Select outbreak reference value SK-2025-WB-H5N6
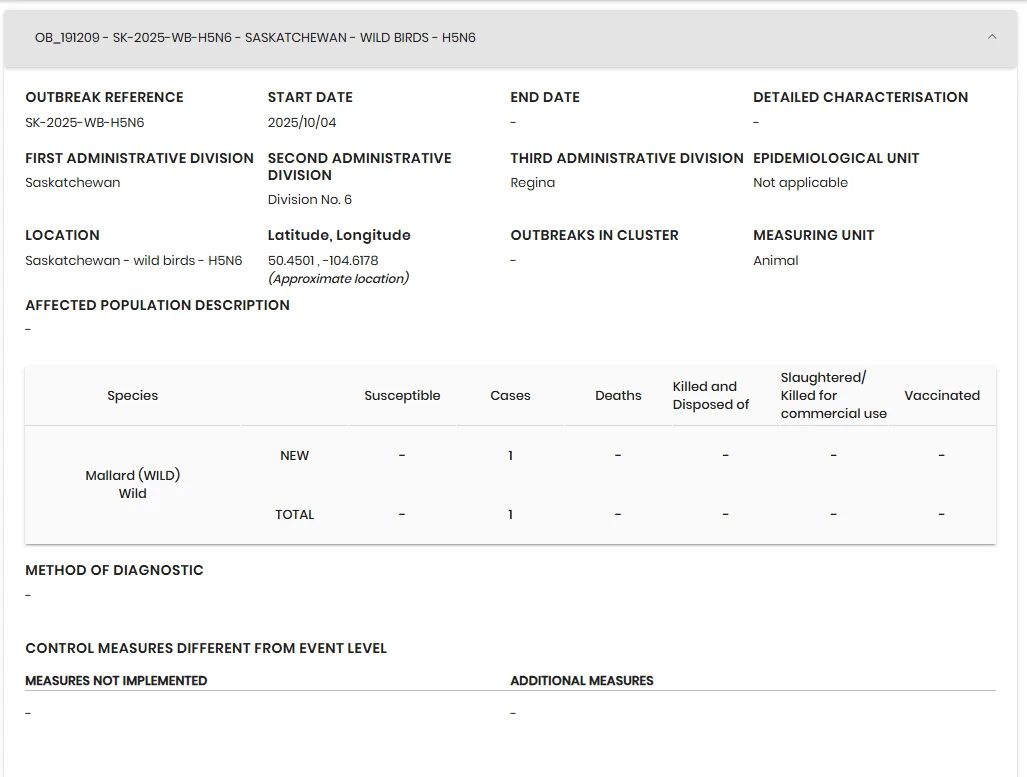This screenshot has height=777, width=1027. [x=84, y=123]
